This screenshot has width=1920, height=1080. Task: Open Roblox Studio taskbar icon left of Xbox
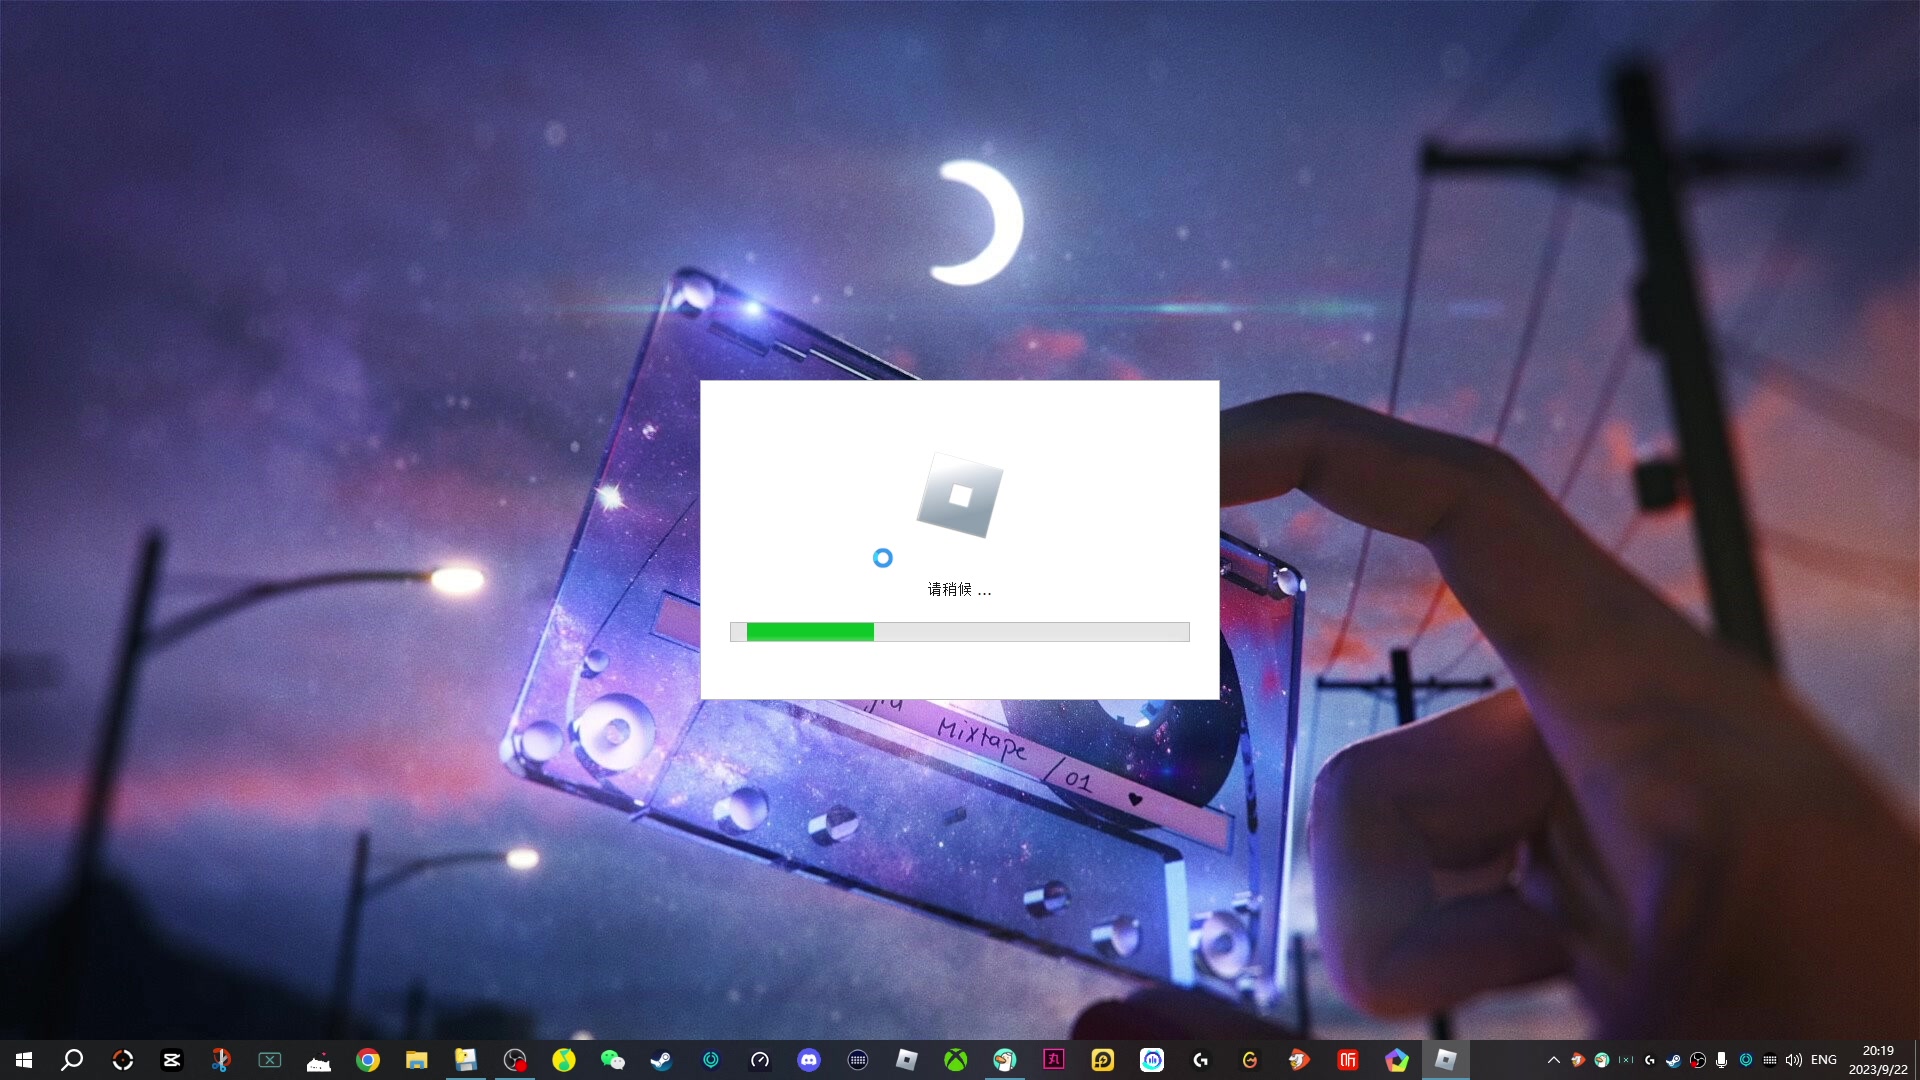point(907,1060)
